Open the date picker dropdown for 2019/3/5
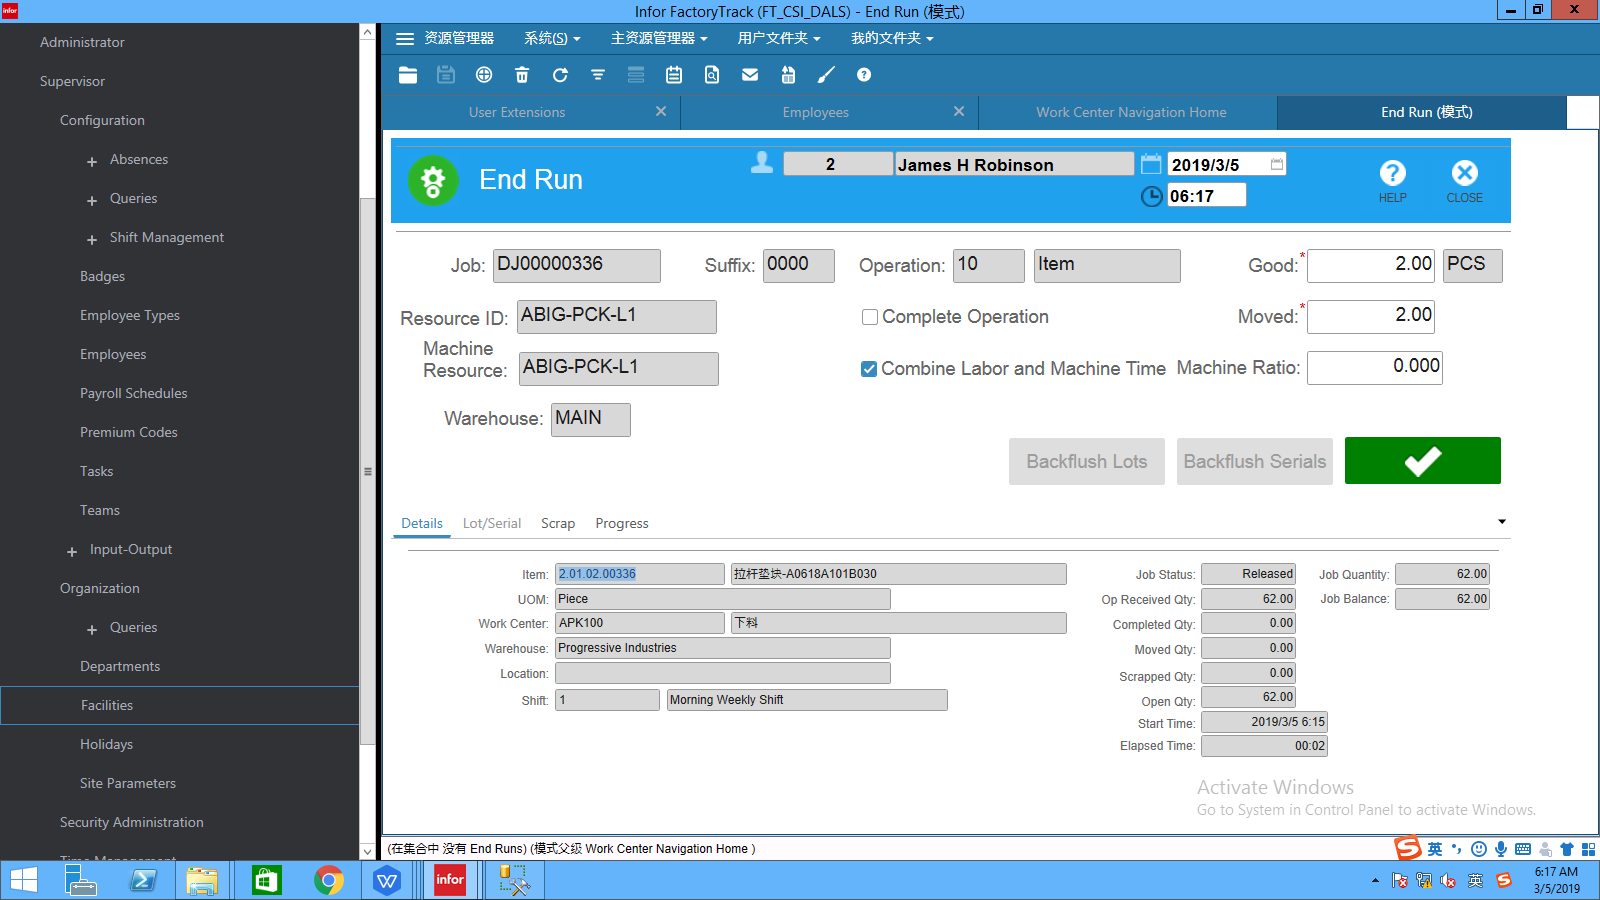 (x=1277, y=164)
